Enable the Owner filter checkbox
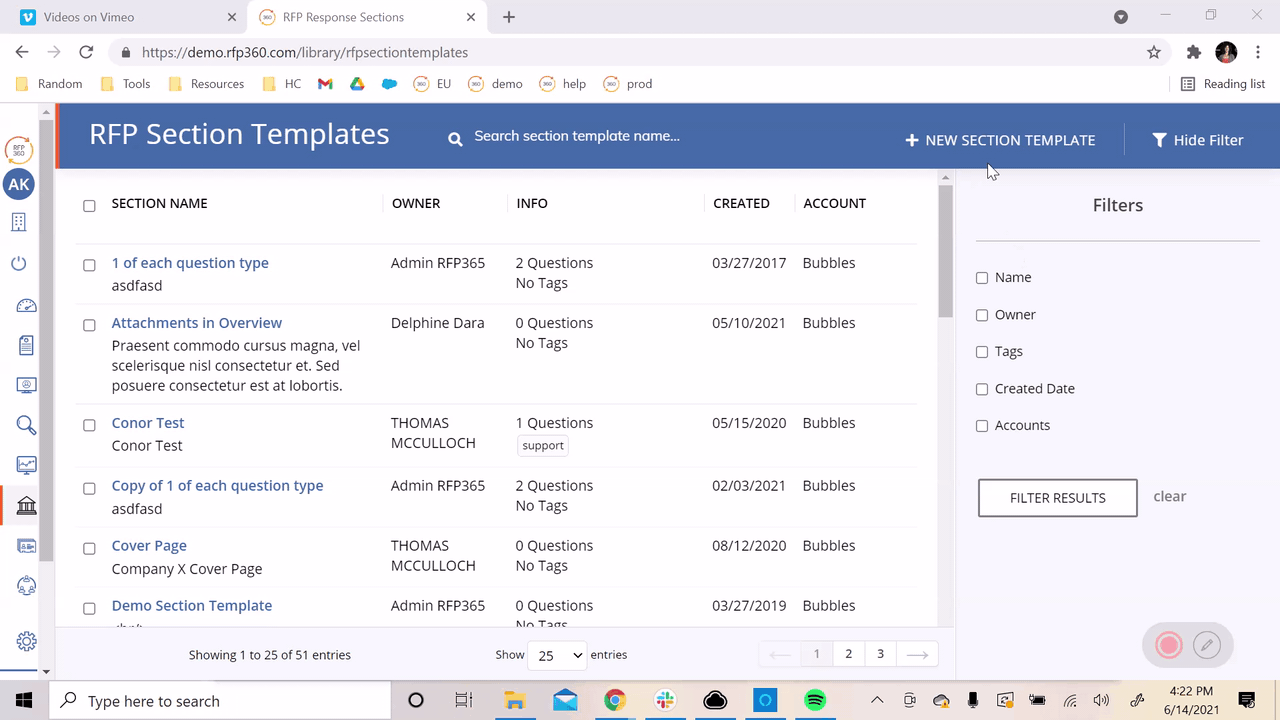The height and width of the screenshot is (720, 1280). [x=982, y=315]
